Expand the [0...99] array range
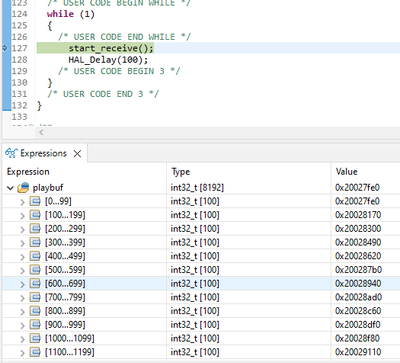 click(x=22, y=202)
